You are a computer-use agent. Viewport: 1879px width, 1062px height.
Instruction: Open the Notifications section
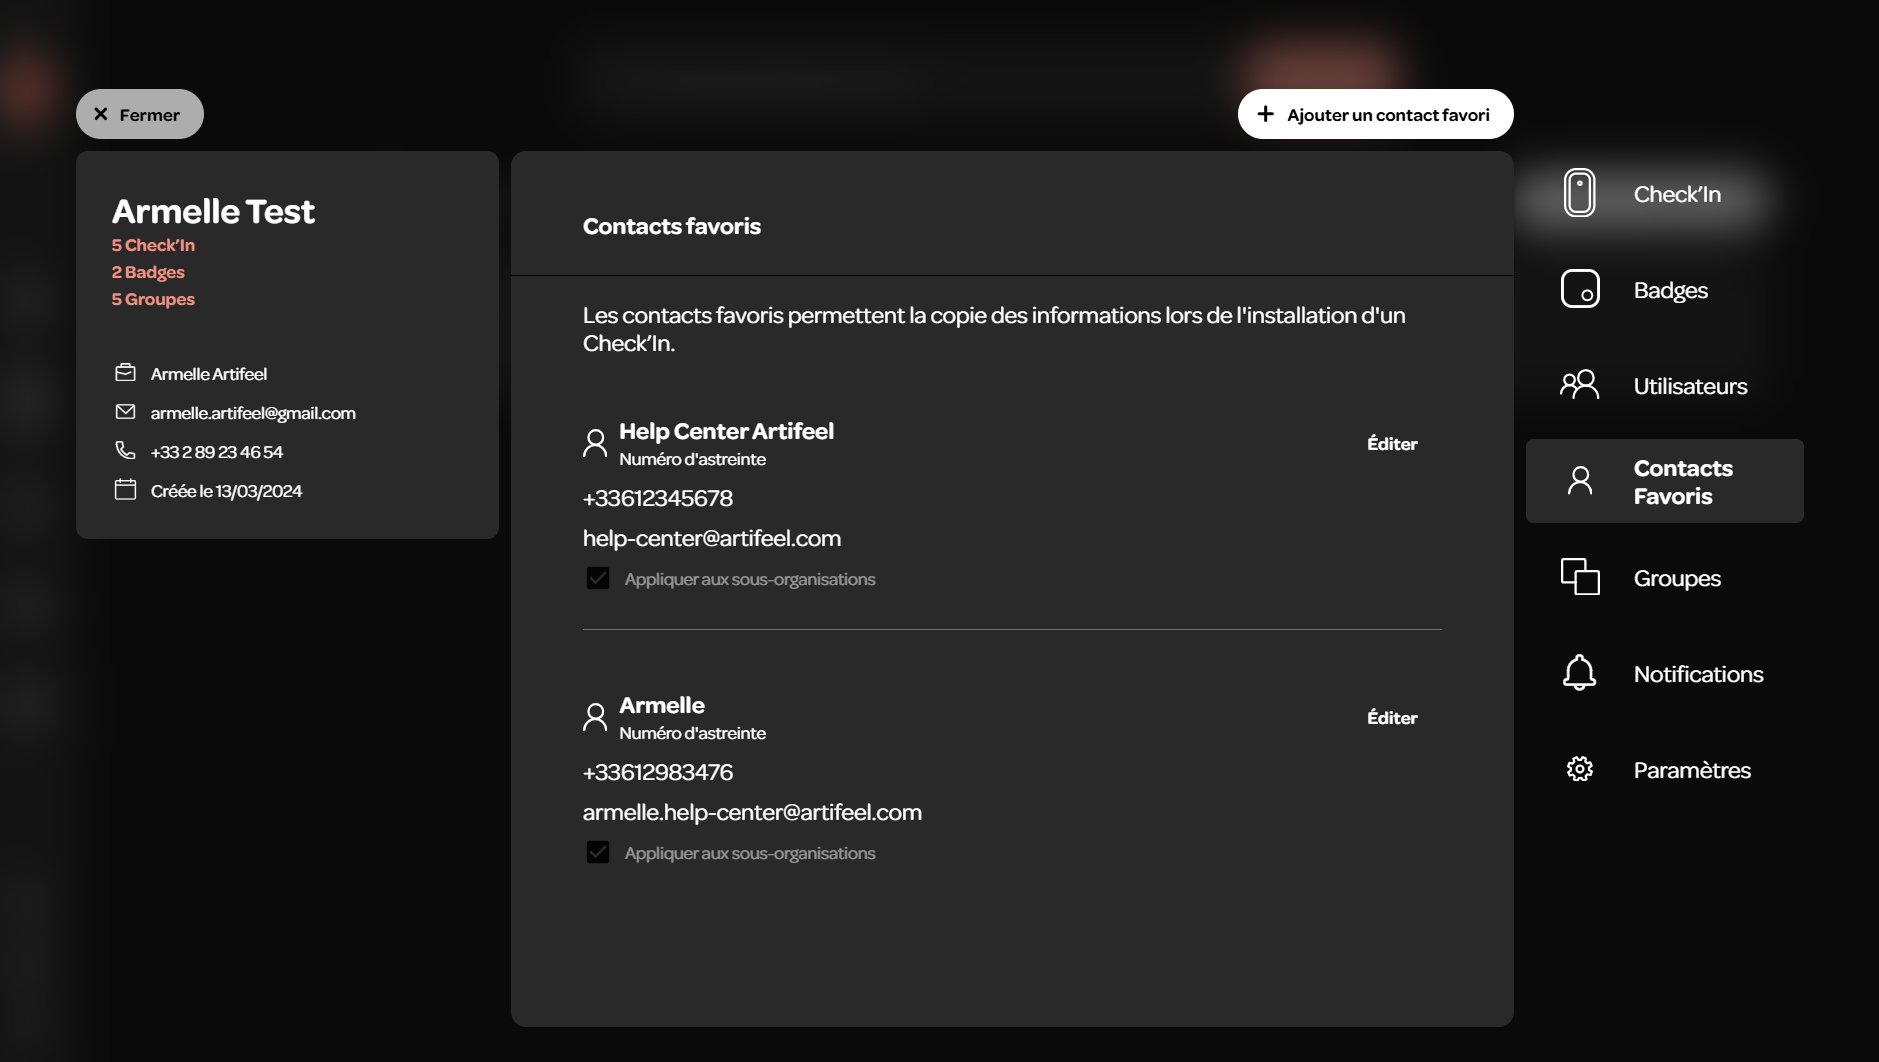point(1664,674)
